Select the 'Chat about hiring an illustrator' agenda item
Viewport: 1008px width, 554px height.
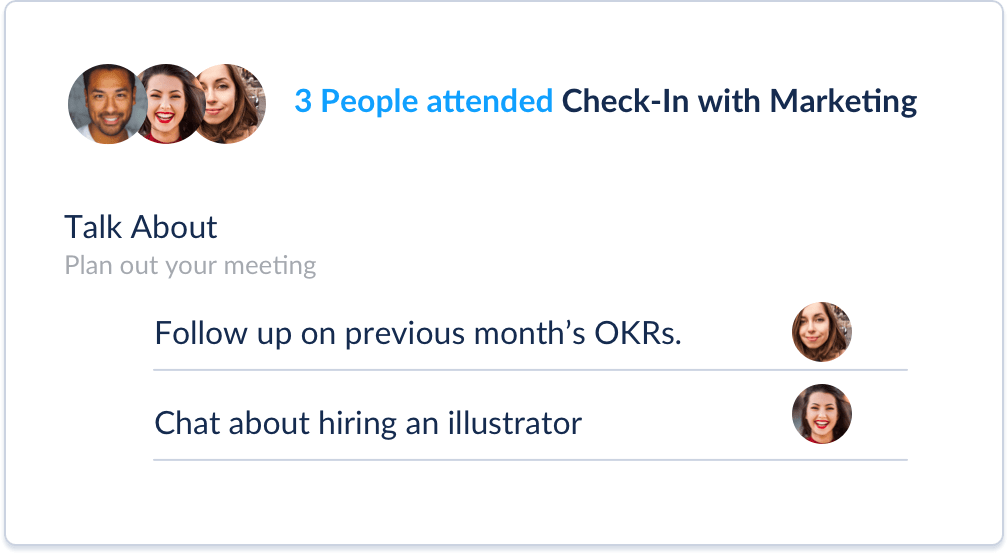pyautogui.click(x=368, y=423)
